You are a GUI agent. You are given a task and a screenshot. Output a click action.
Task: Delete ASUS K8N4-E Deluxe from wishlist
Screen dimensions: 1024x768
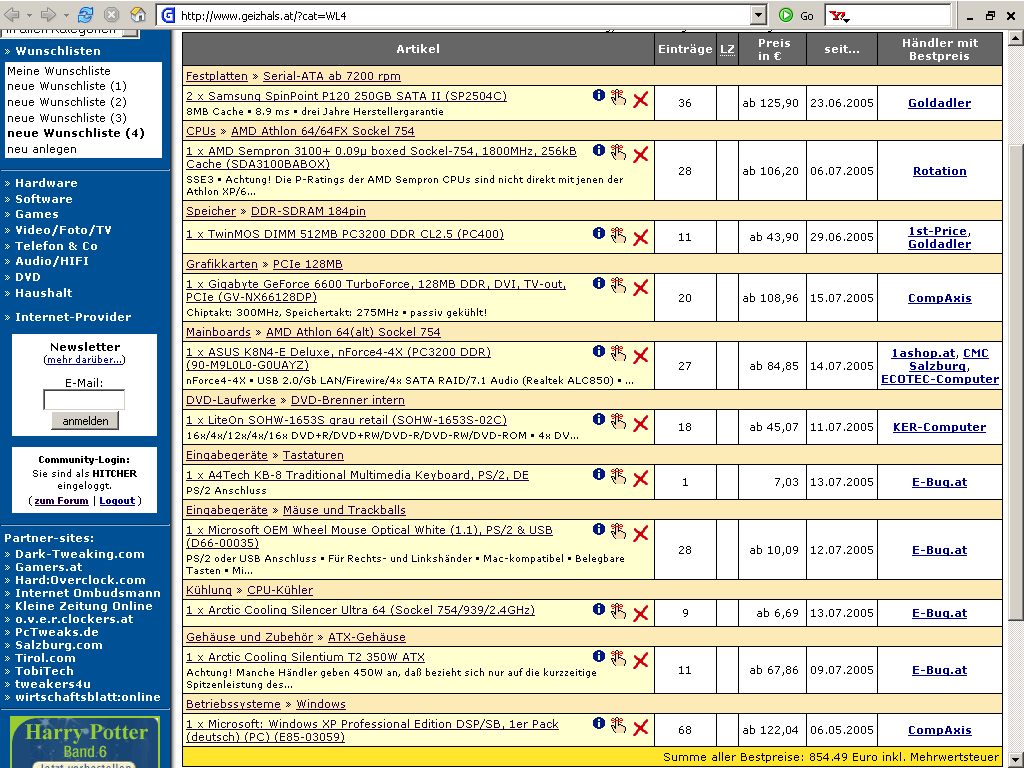pyautogui.click(x=641, y=355)
